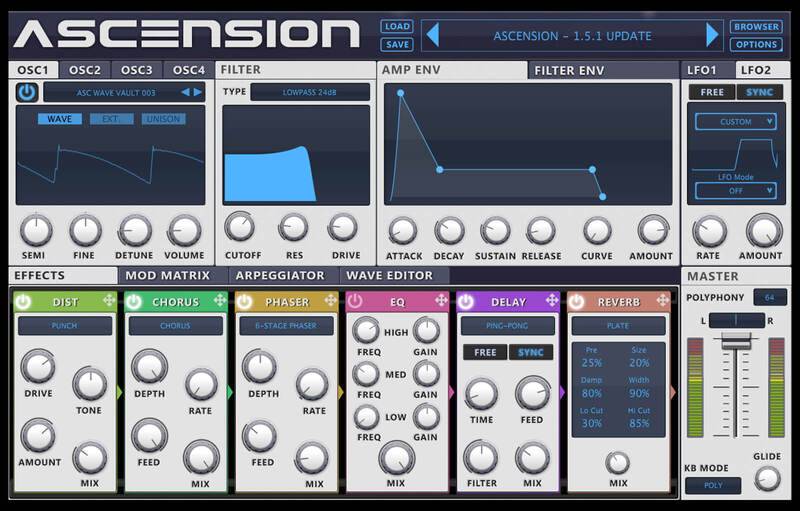Screen dimensions: 800x511
Task: Click the envelope RELEASE knob
Action: [540, 231]
